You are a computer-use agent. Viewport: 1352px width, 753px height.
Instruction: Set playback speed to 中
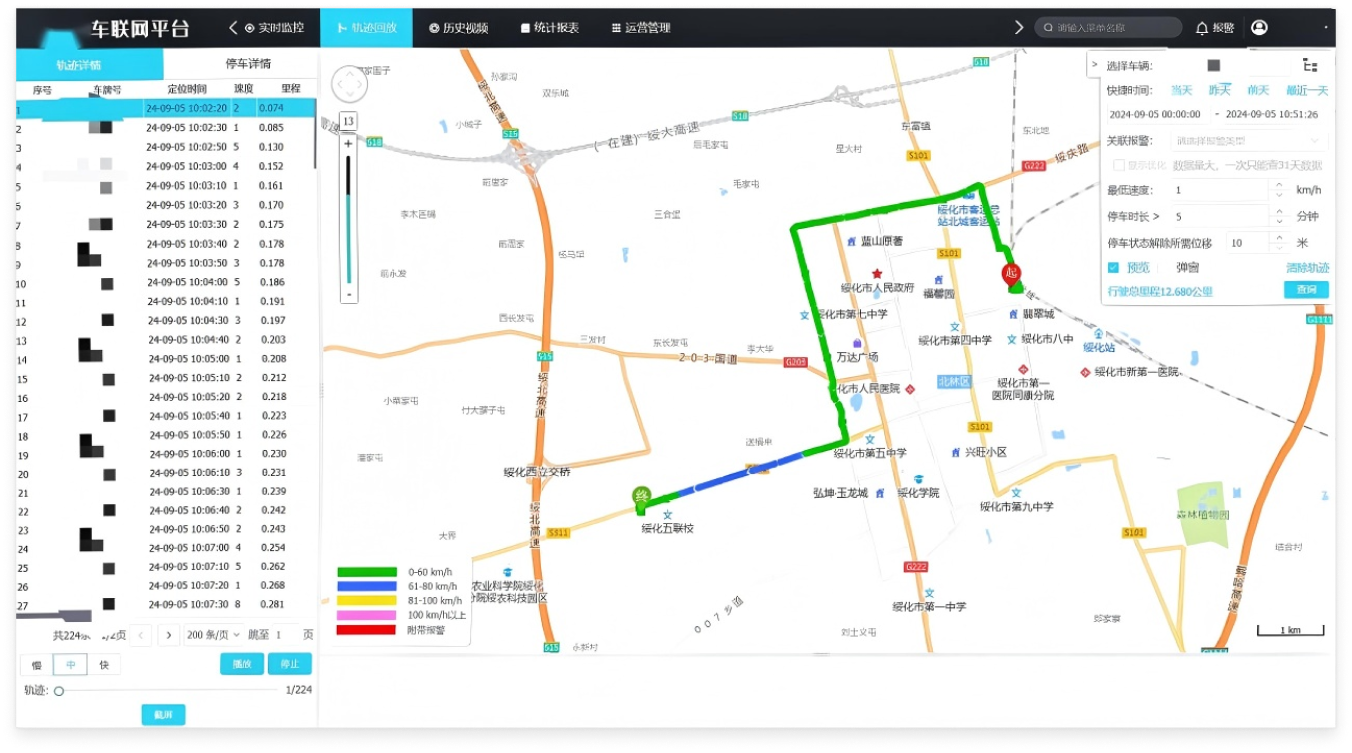click(71, 665)
